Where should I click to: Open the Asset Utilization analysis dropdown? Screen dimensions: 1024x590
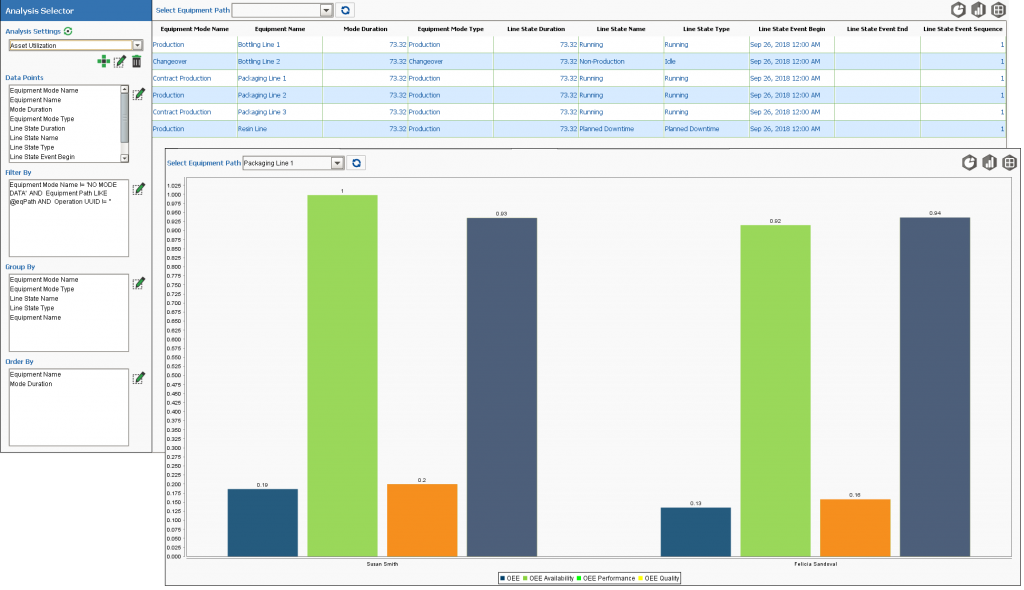click(x=137, y=45)
